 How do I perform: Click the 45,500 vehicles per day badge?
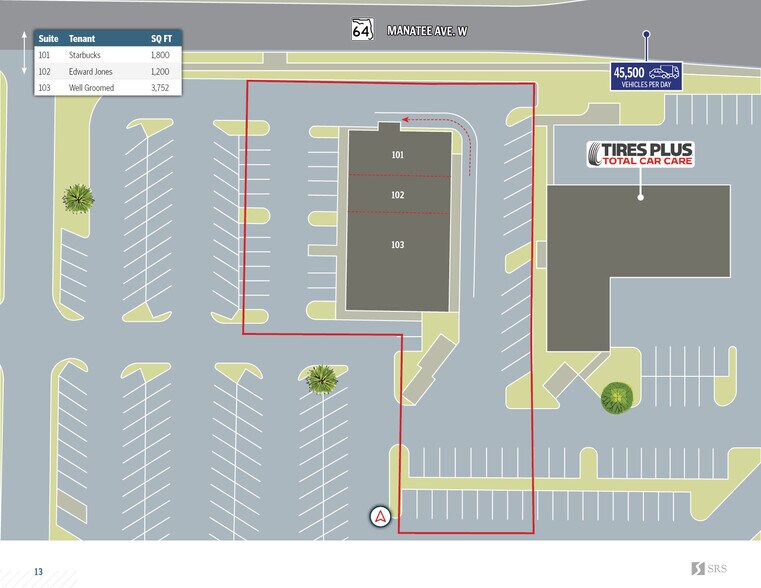[x=645, y=76]
